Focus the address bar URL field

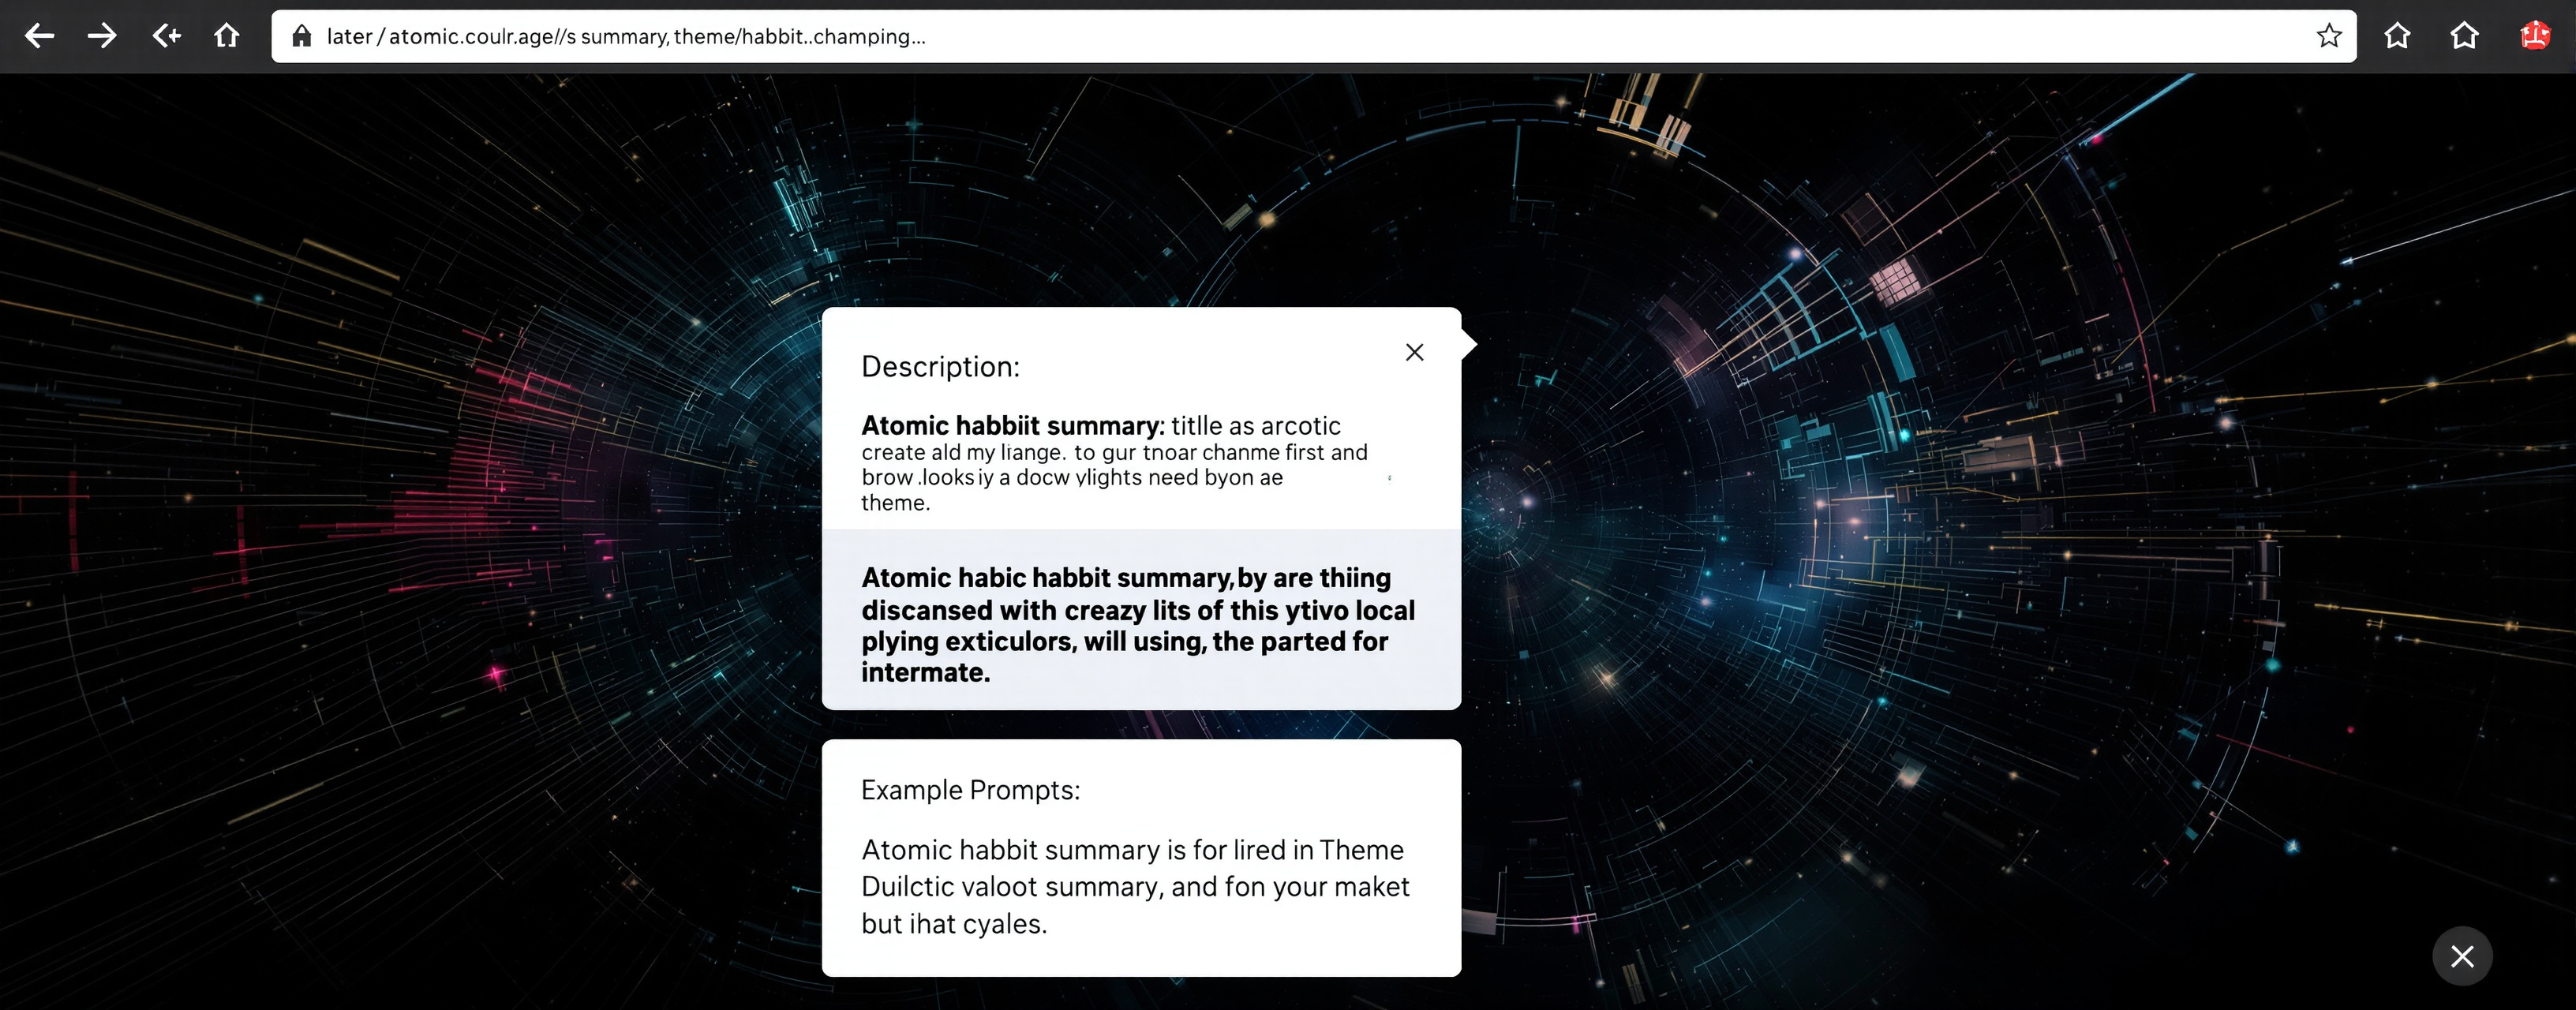(x=1314, y=36)
